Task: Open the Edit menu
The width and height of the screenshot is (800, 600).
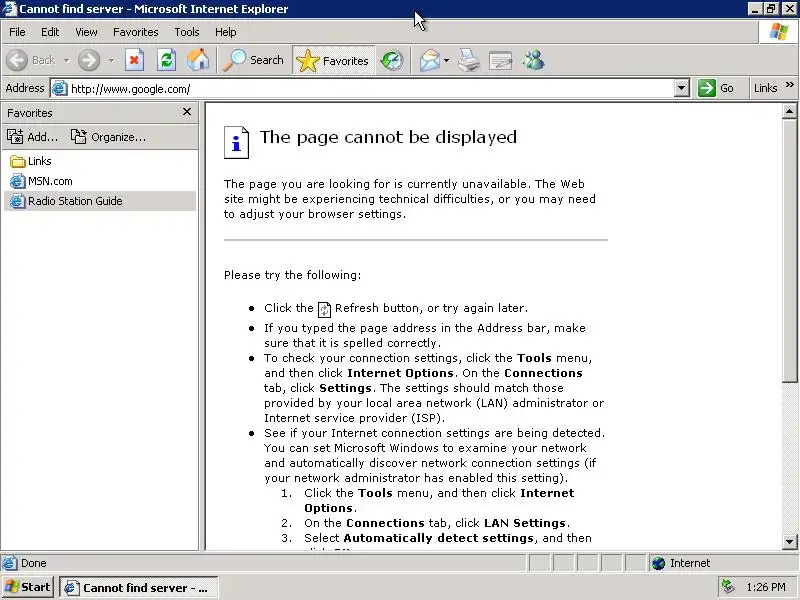Action: coord(50,32)
